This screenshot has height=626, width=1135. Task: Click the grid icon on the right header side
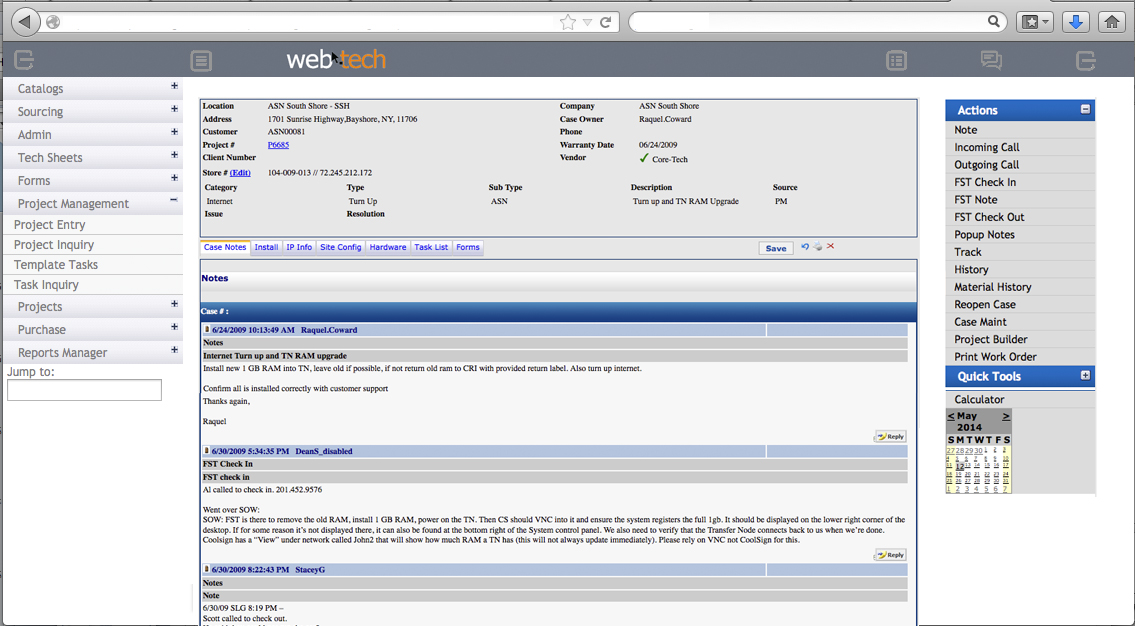pyautogui.click(x=897, y=60)
